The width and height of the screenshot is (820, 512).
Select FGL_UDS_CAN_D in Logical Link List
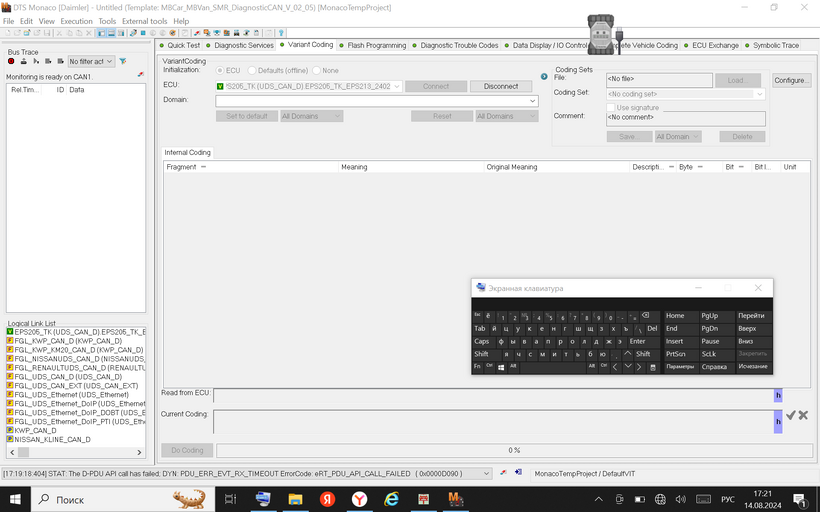point(68,377)
